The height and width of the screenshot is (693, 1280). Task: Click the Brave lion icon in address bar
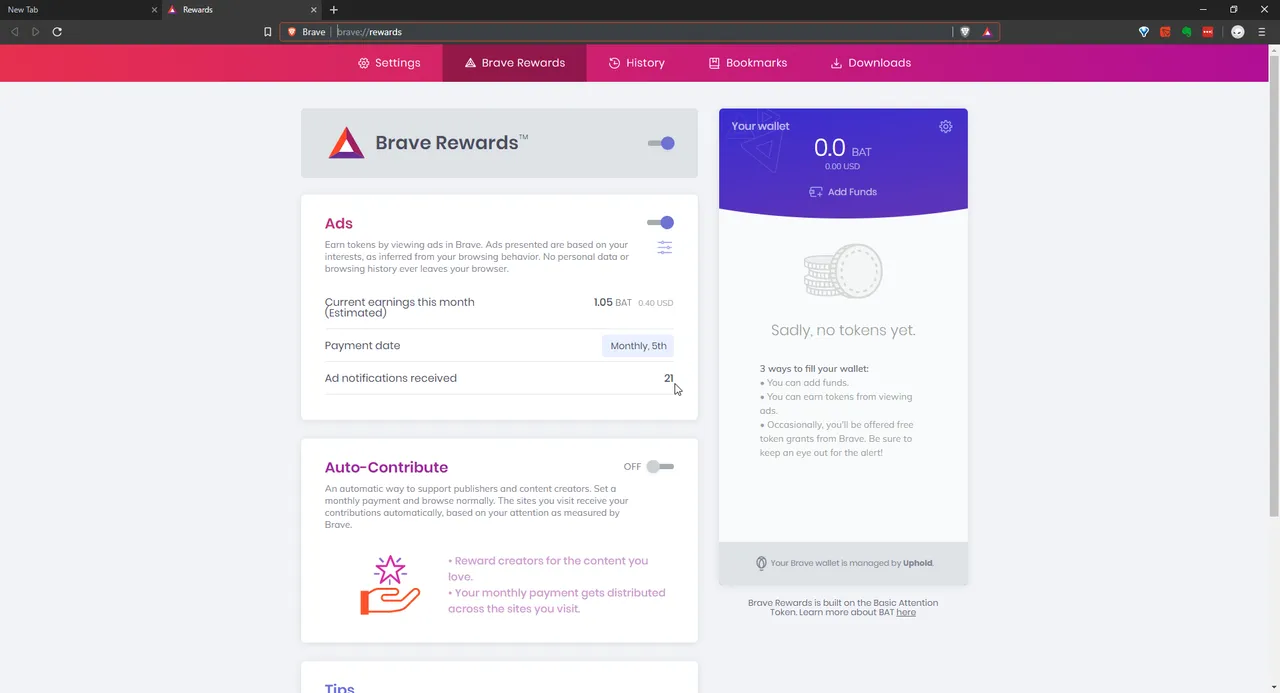(292, 32)
